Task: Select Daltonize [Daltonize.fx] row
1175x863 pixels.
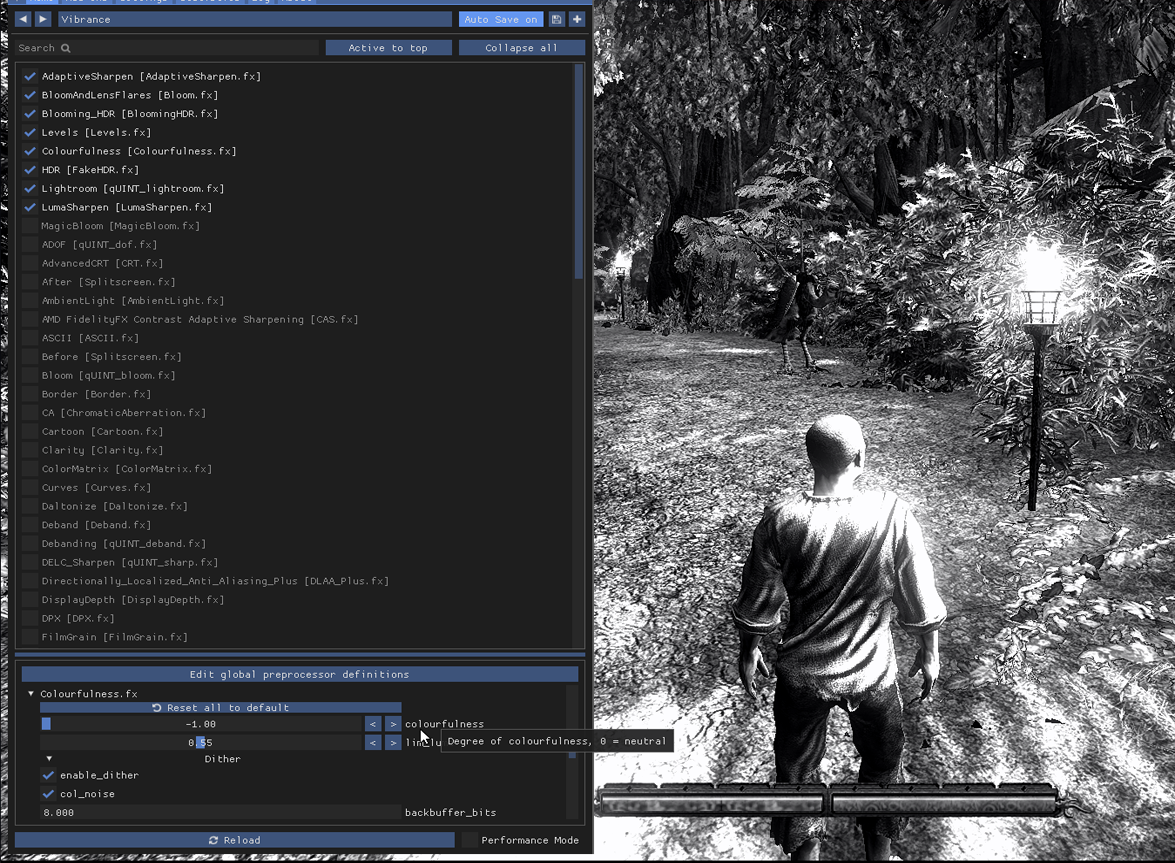Action: tap(115, 506)
